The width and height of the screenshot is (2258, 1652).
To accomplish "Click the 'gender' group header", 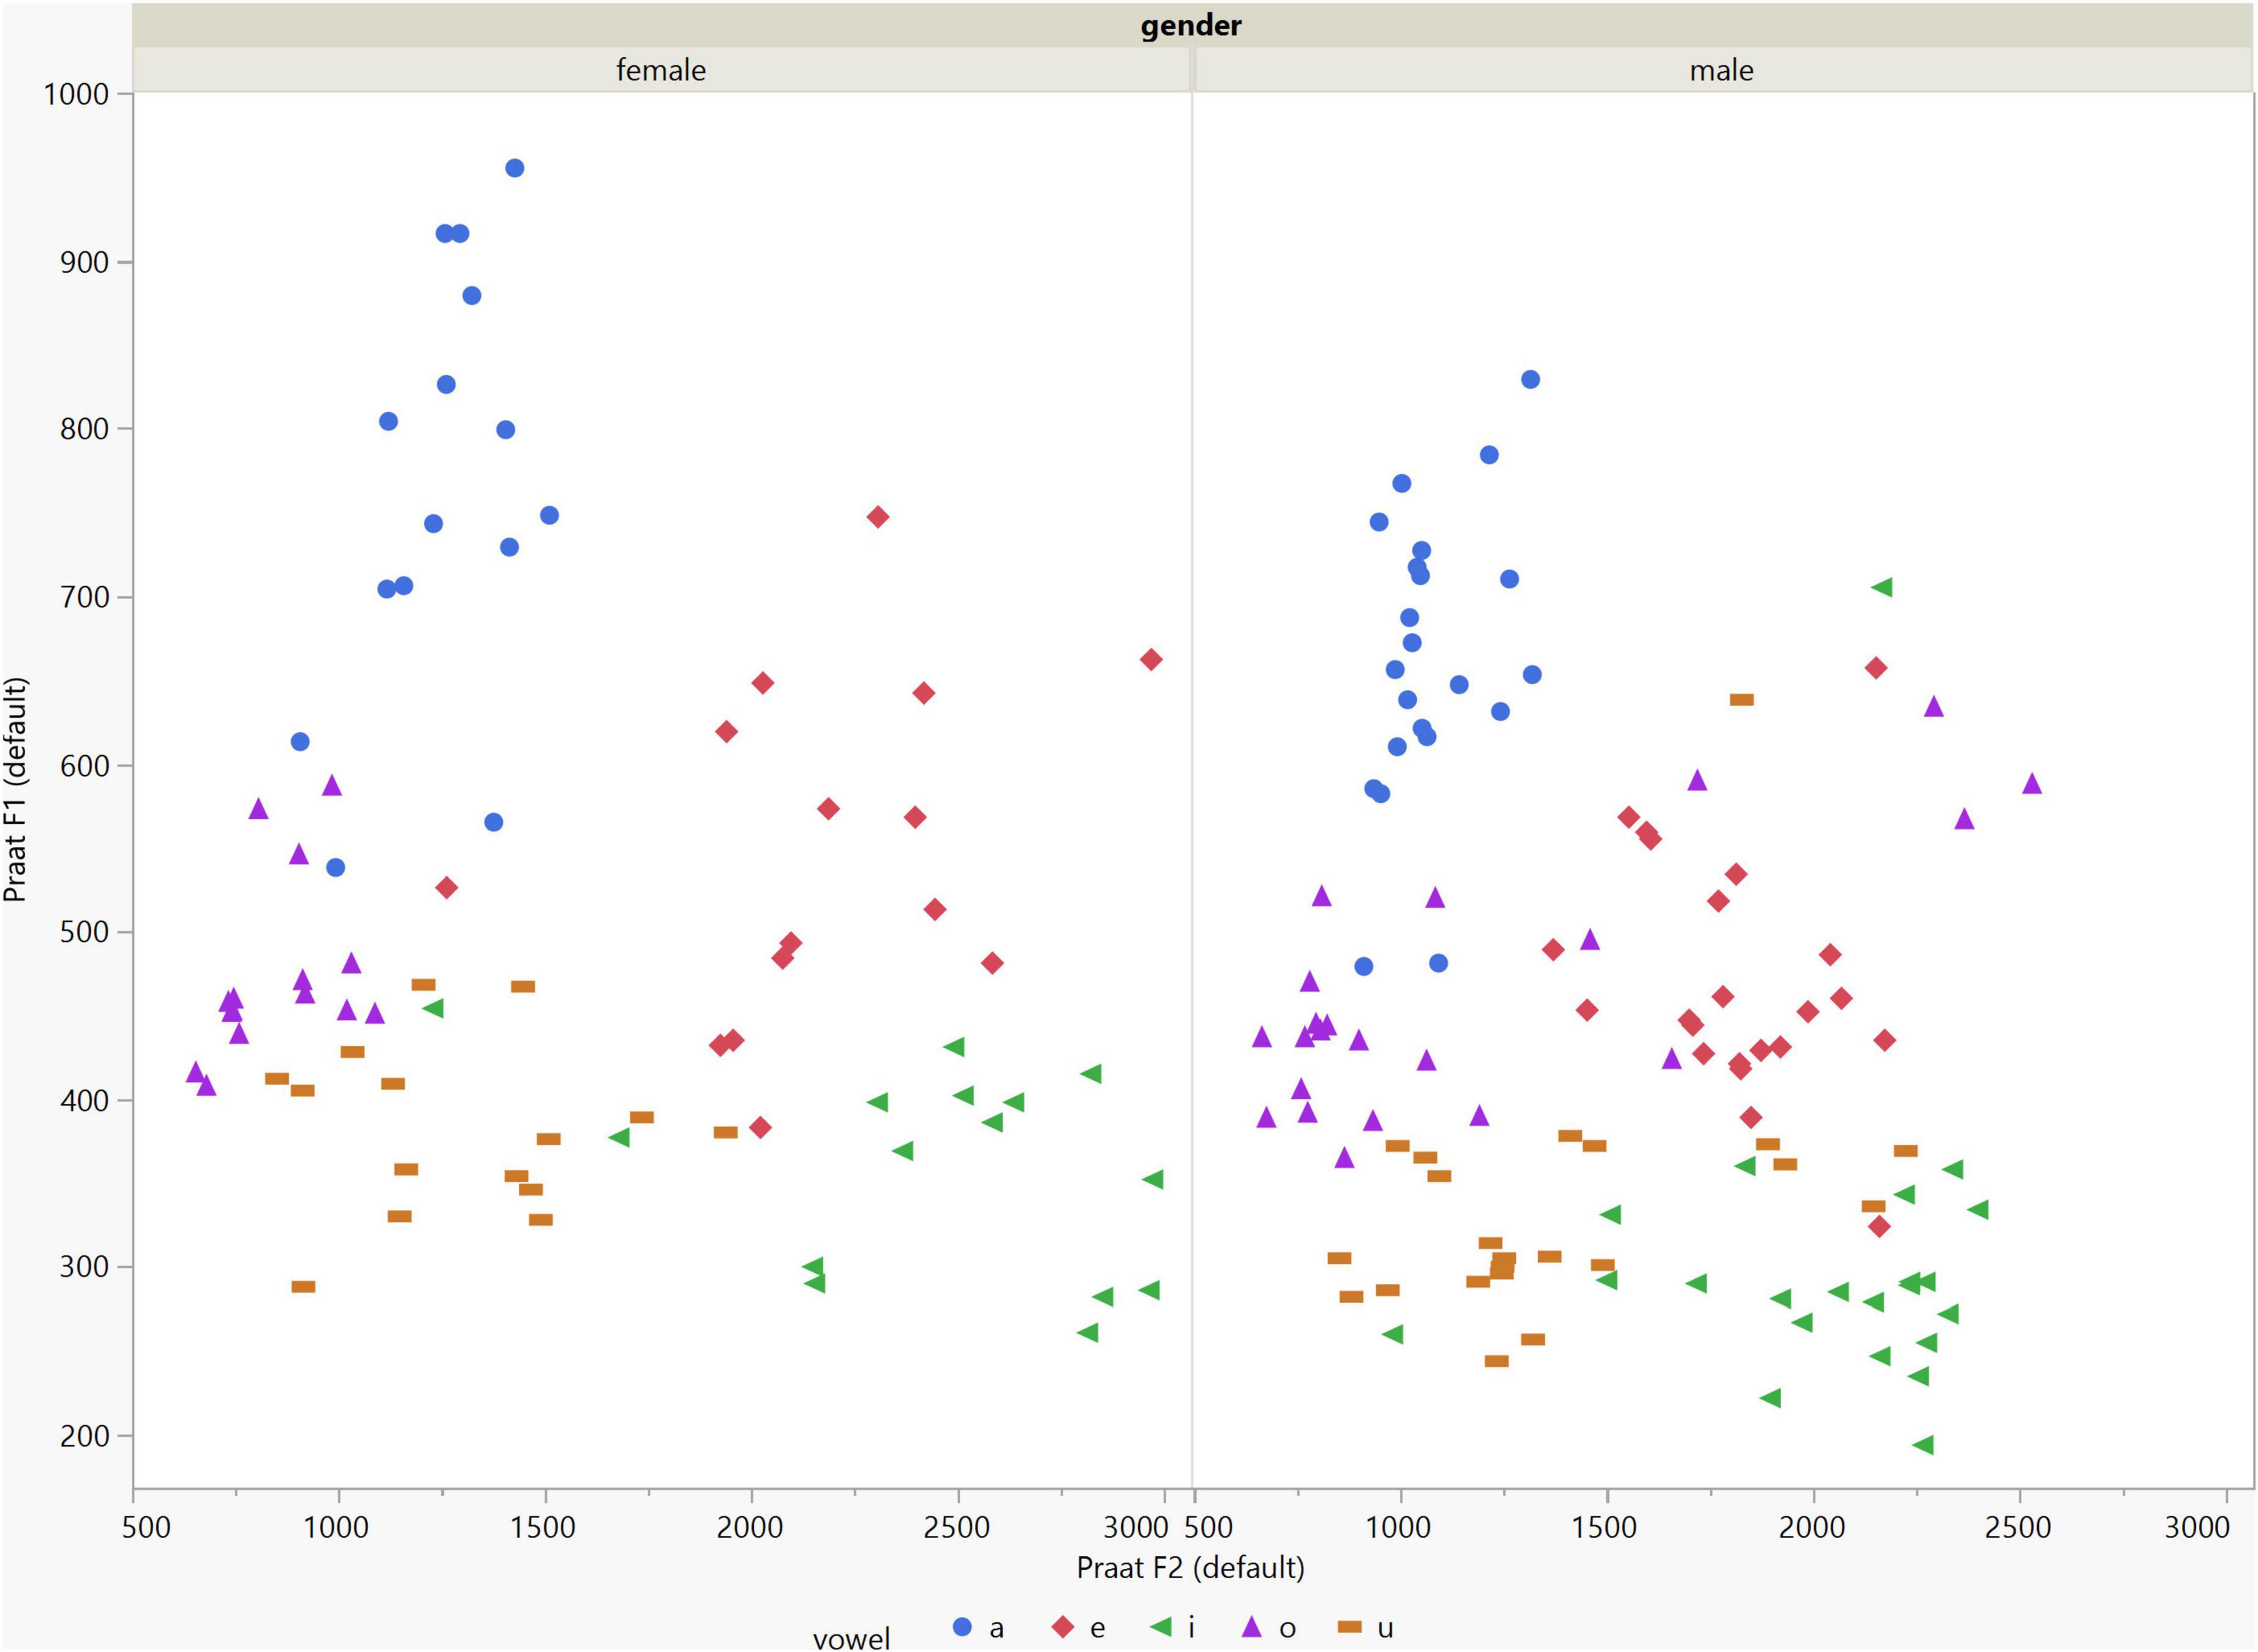I will (1191, 25).
